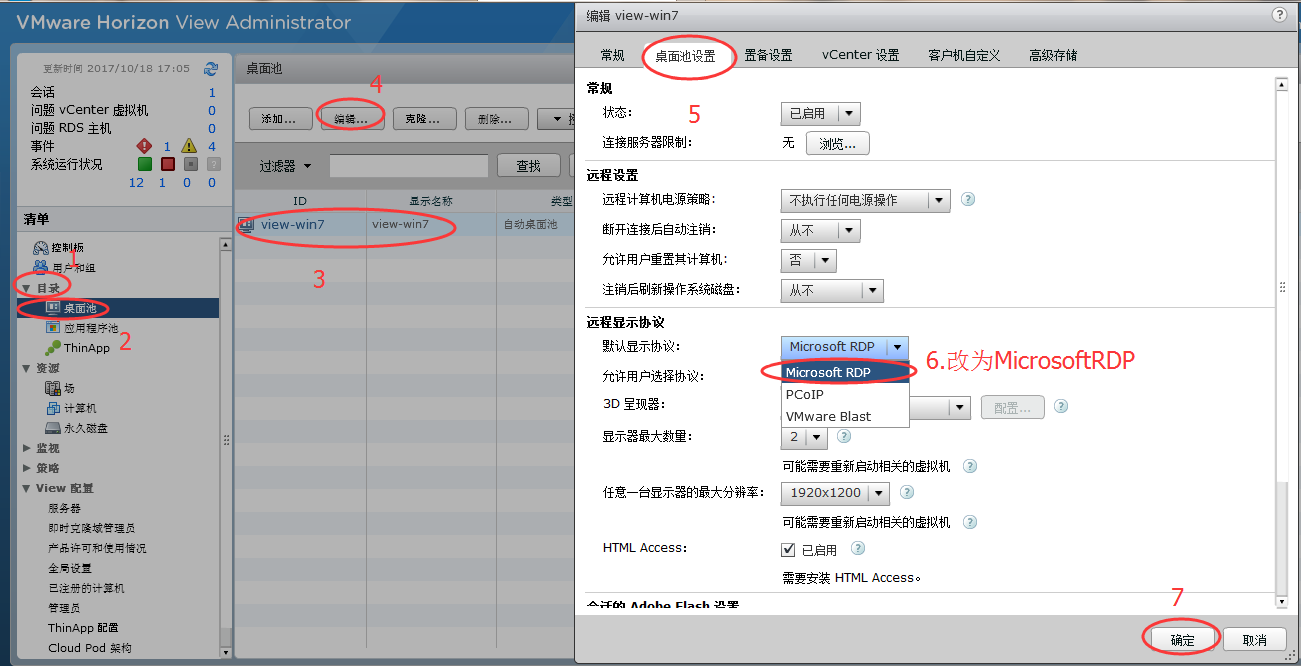This screenshot has width=1301, height=666.
Task: Open the max monitors count dropdown
Action: 804,437
